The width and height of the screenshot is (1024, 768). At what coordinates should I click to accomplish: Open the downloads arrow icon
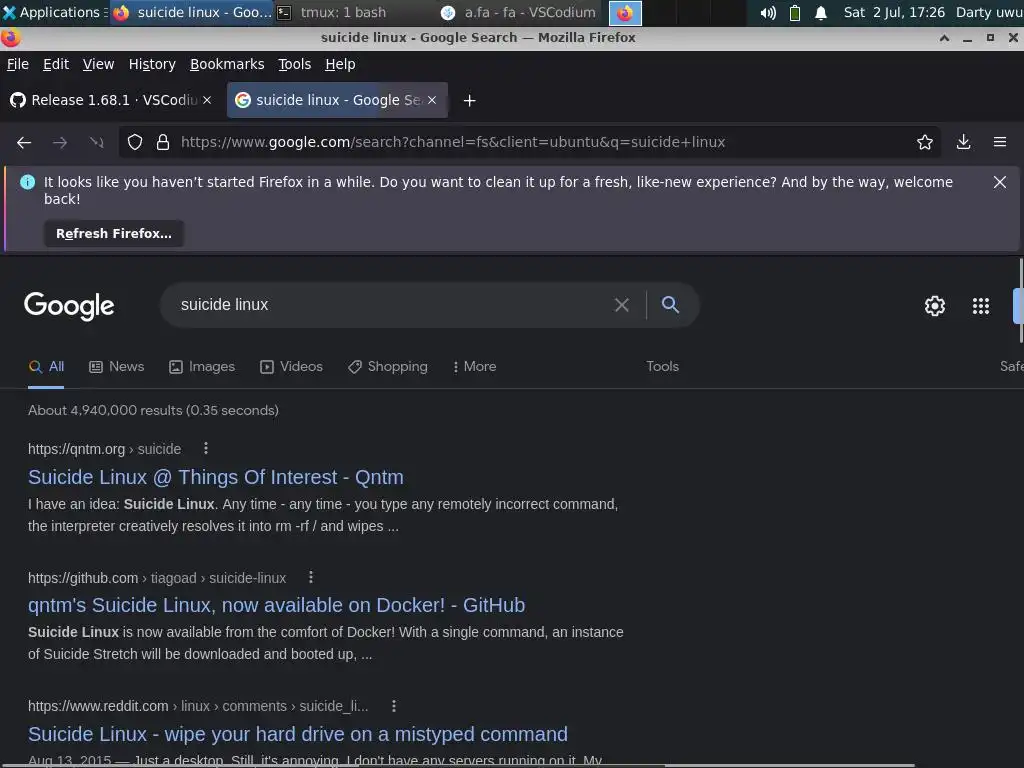(x=963, y=142)
